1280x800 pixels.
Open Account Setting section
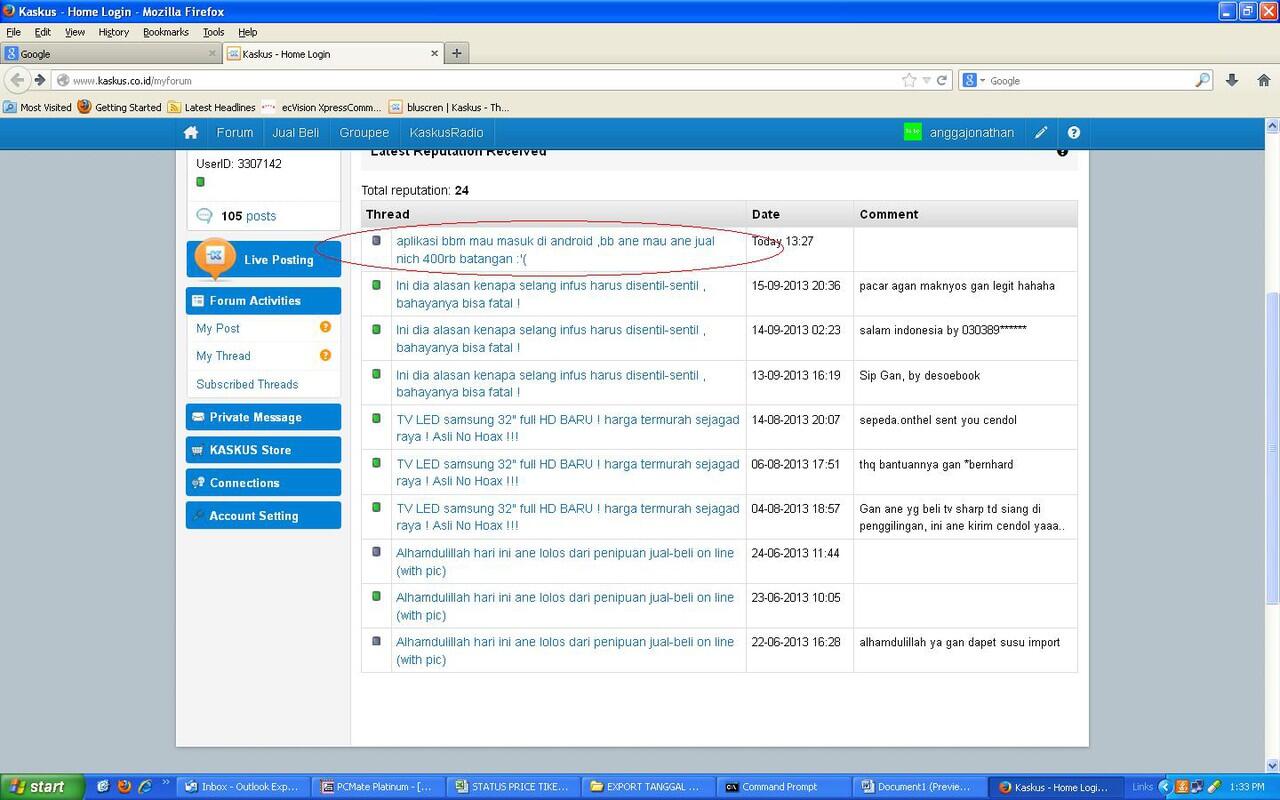[263, 516]
